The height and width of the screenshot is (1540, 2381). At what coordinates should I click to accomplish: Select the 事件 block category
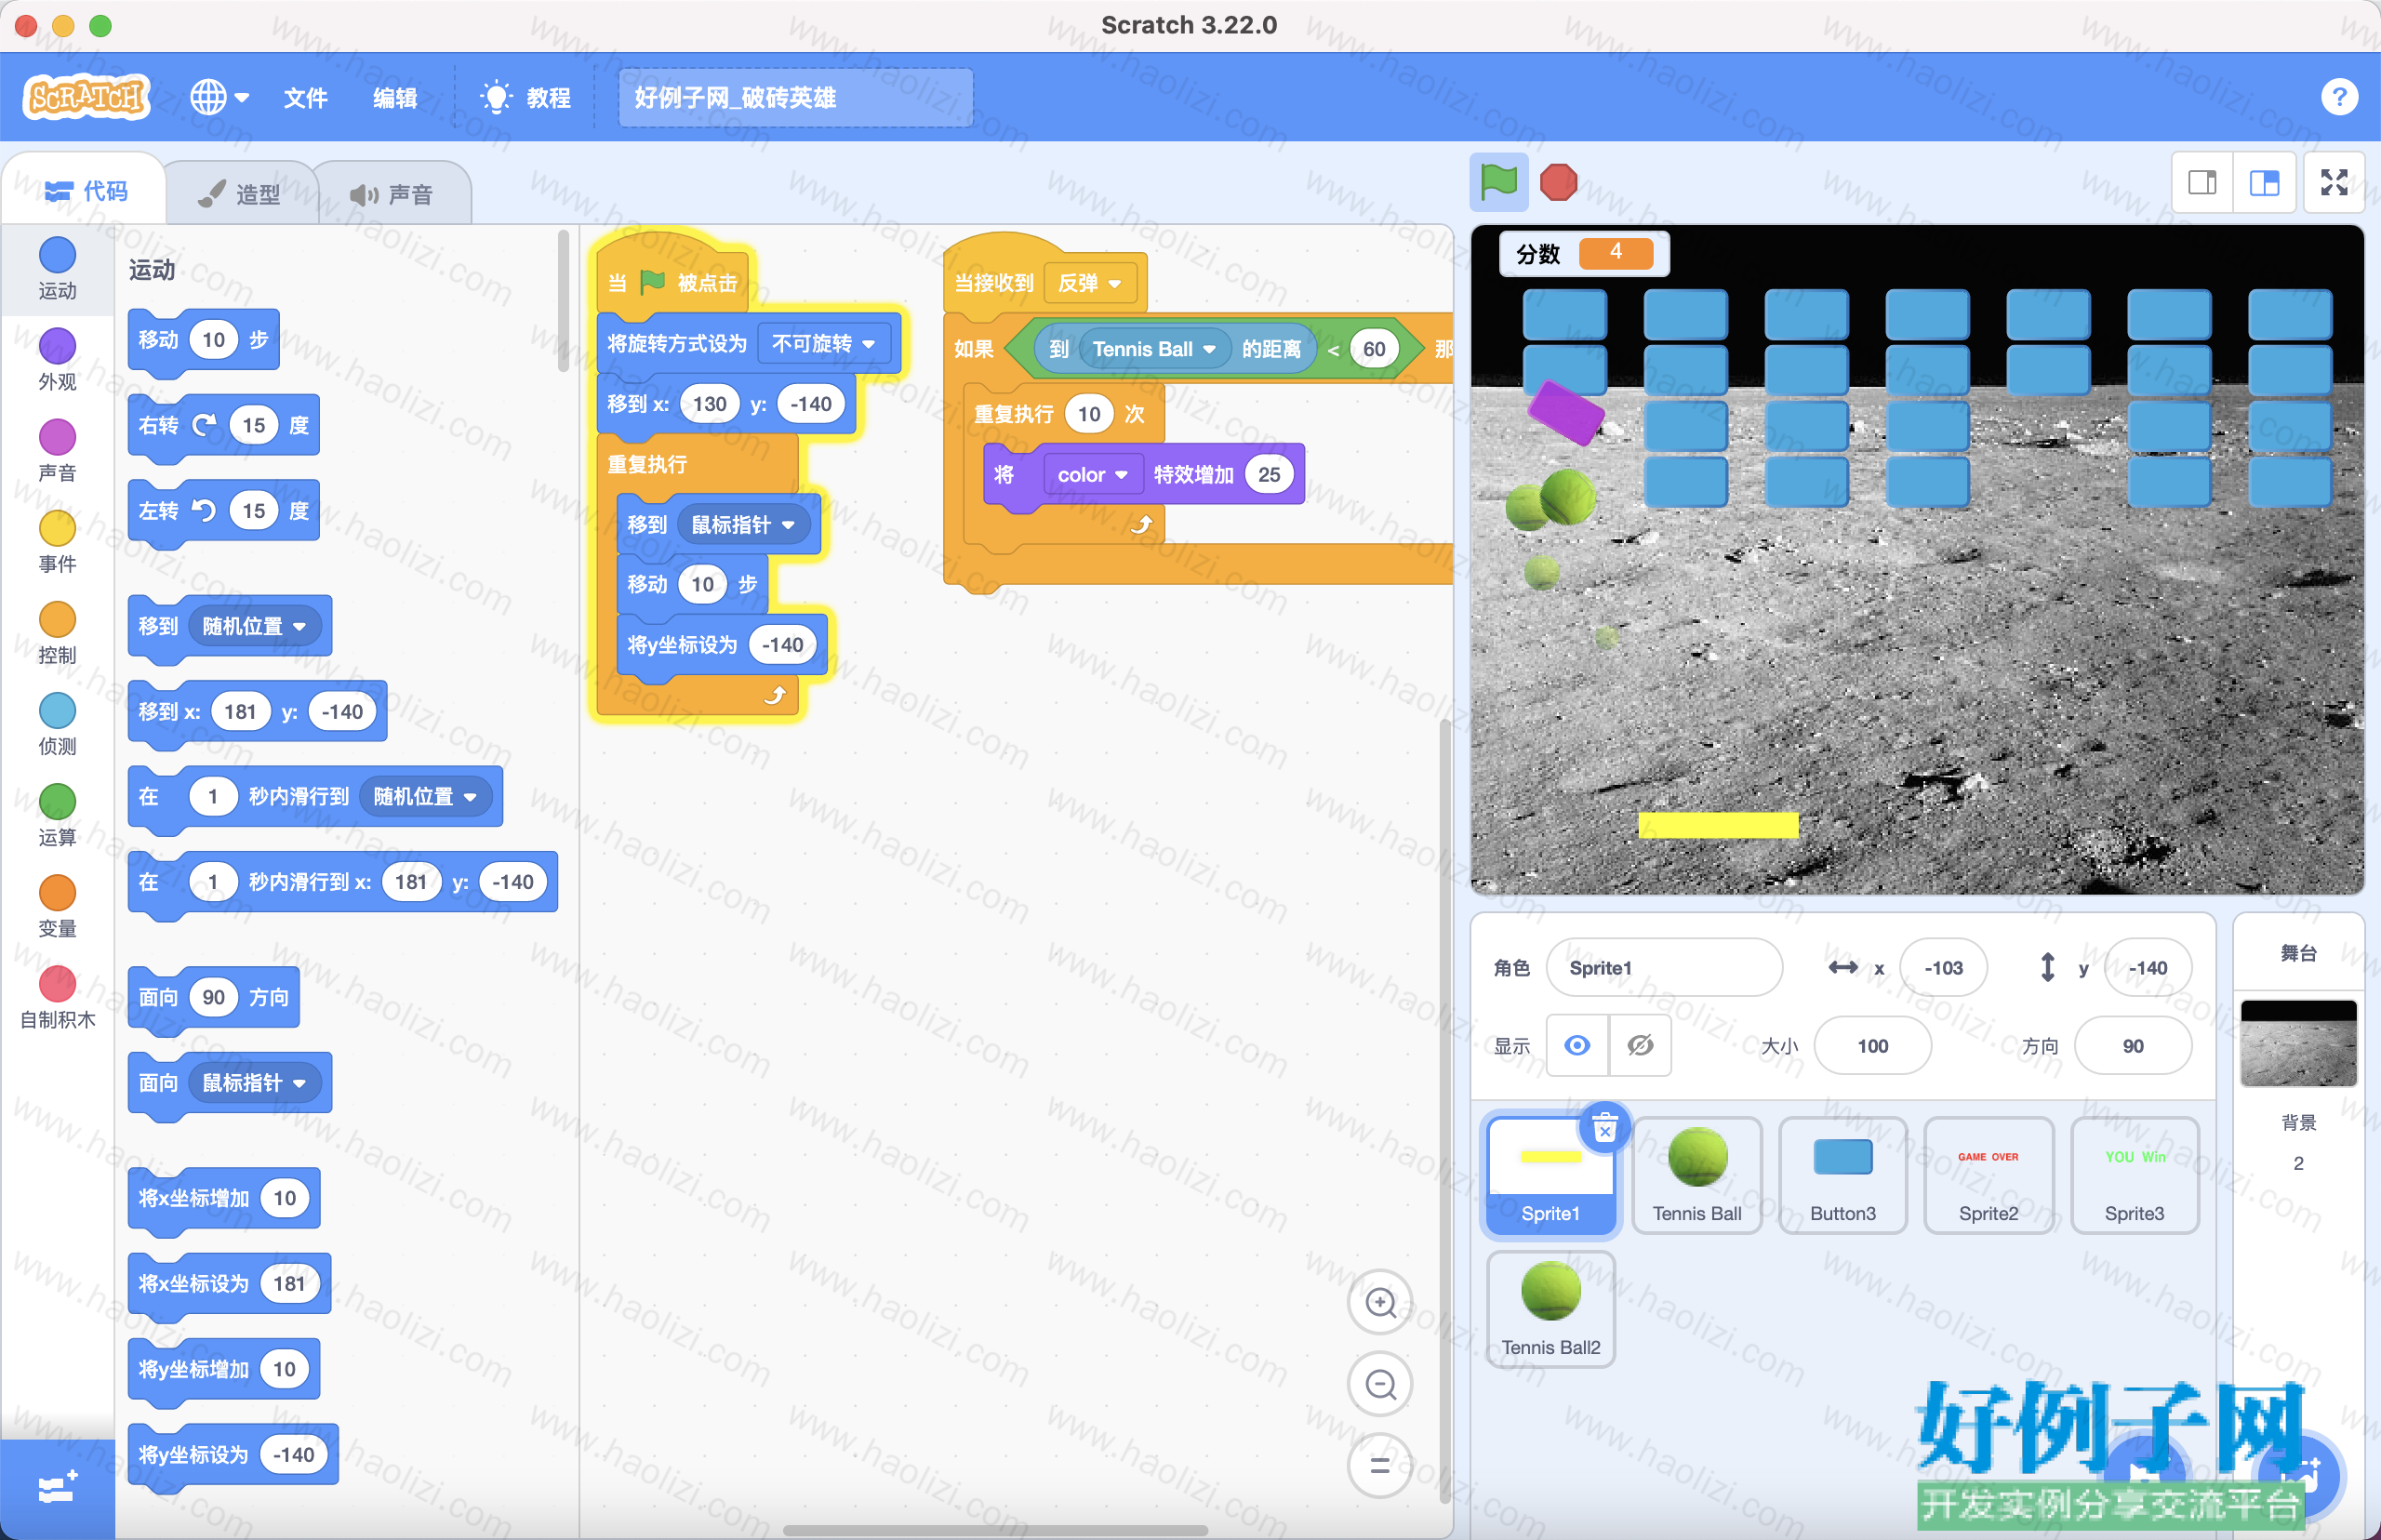pyautogui.click(x=57, y=542)
